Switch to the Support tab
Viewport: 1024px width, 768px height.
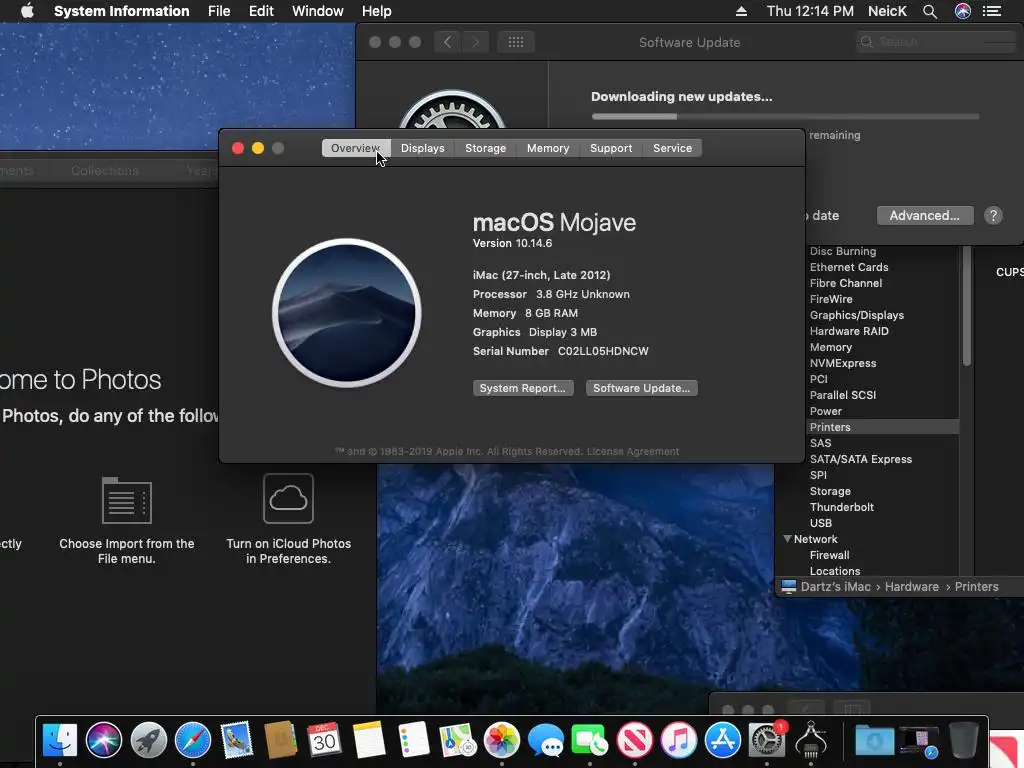tap(611, 148)
